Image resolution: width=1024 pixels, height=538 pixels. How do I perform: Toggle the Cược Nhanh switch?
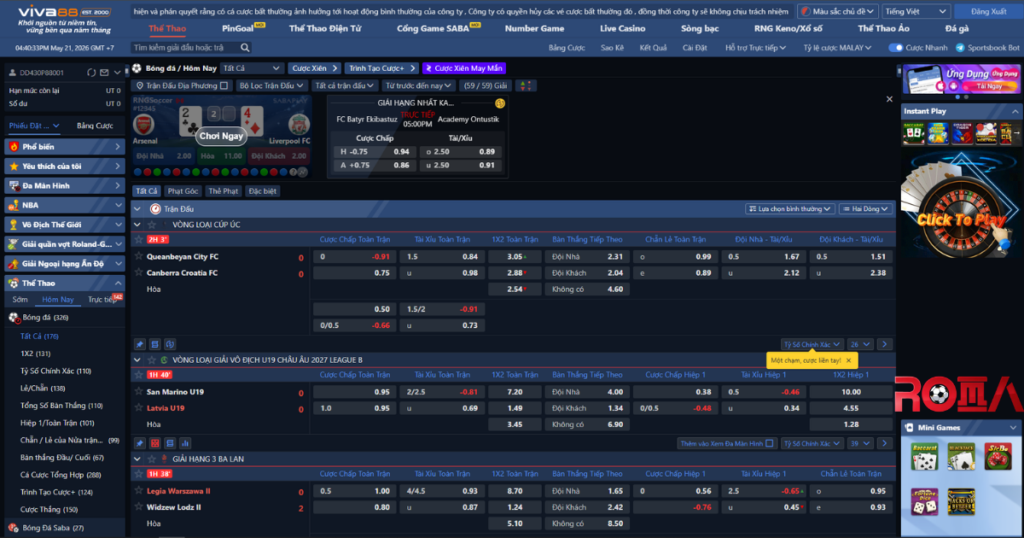(895, 48)
